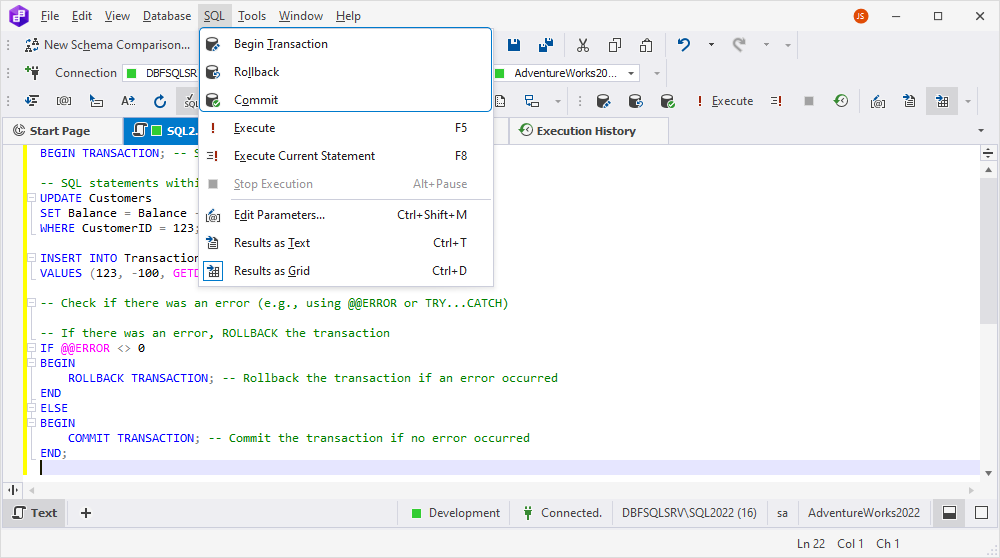Image resolution: width=1000 pixels, height=558 pixels.
Task: Open the DBFSQLSRV connection combo box
Action: point(162,73)
